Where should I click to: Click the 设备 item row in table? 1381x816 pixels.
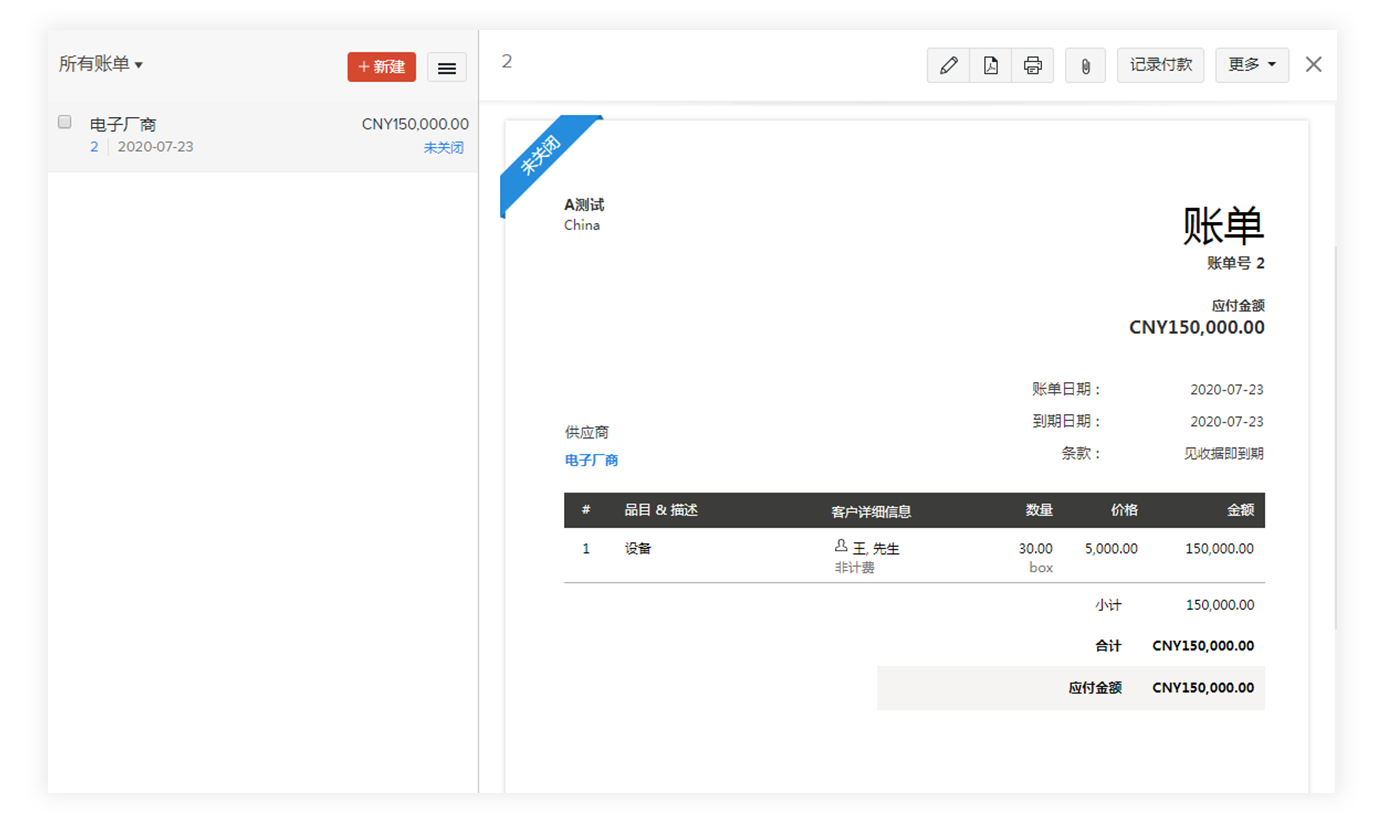[x=638, y=548]
